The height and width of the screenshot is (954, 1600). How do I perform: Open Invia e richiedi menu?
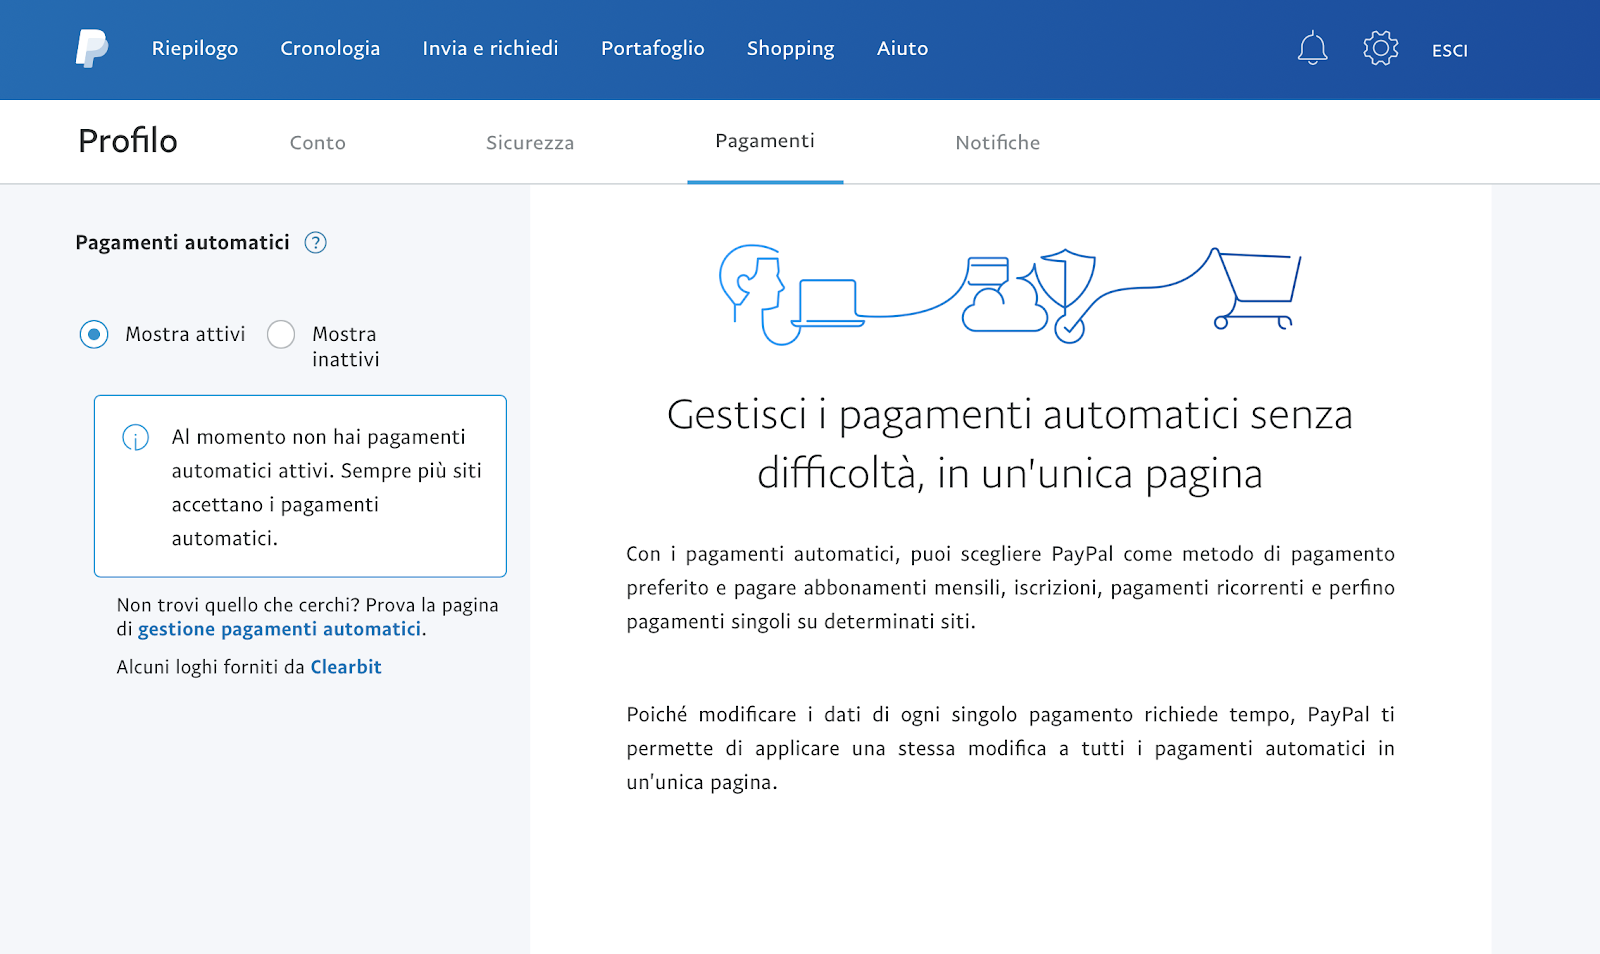(x=490, y=48)
